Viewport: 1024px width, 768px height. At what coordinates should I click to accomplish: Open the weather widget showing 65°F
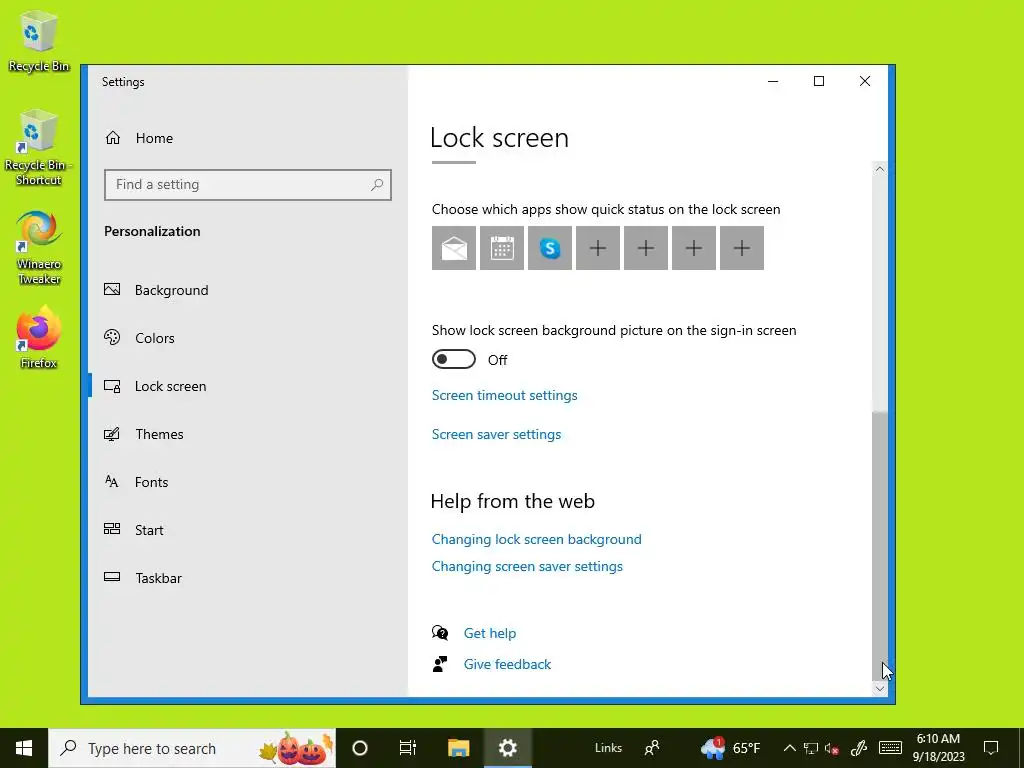click(730, 748)
